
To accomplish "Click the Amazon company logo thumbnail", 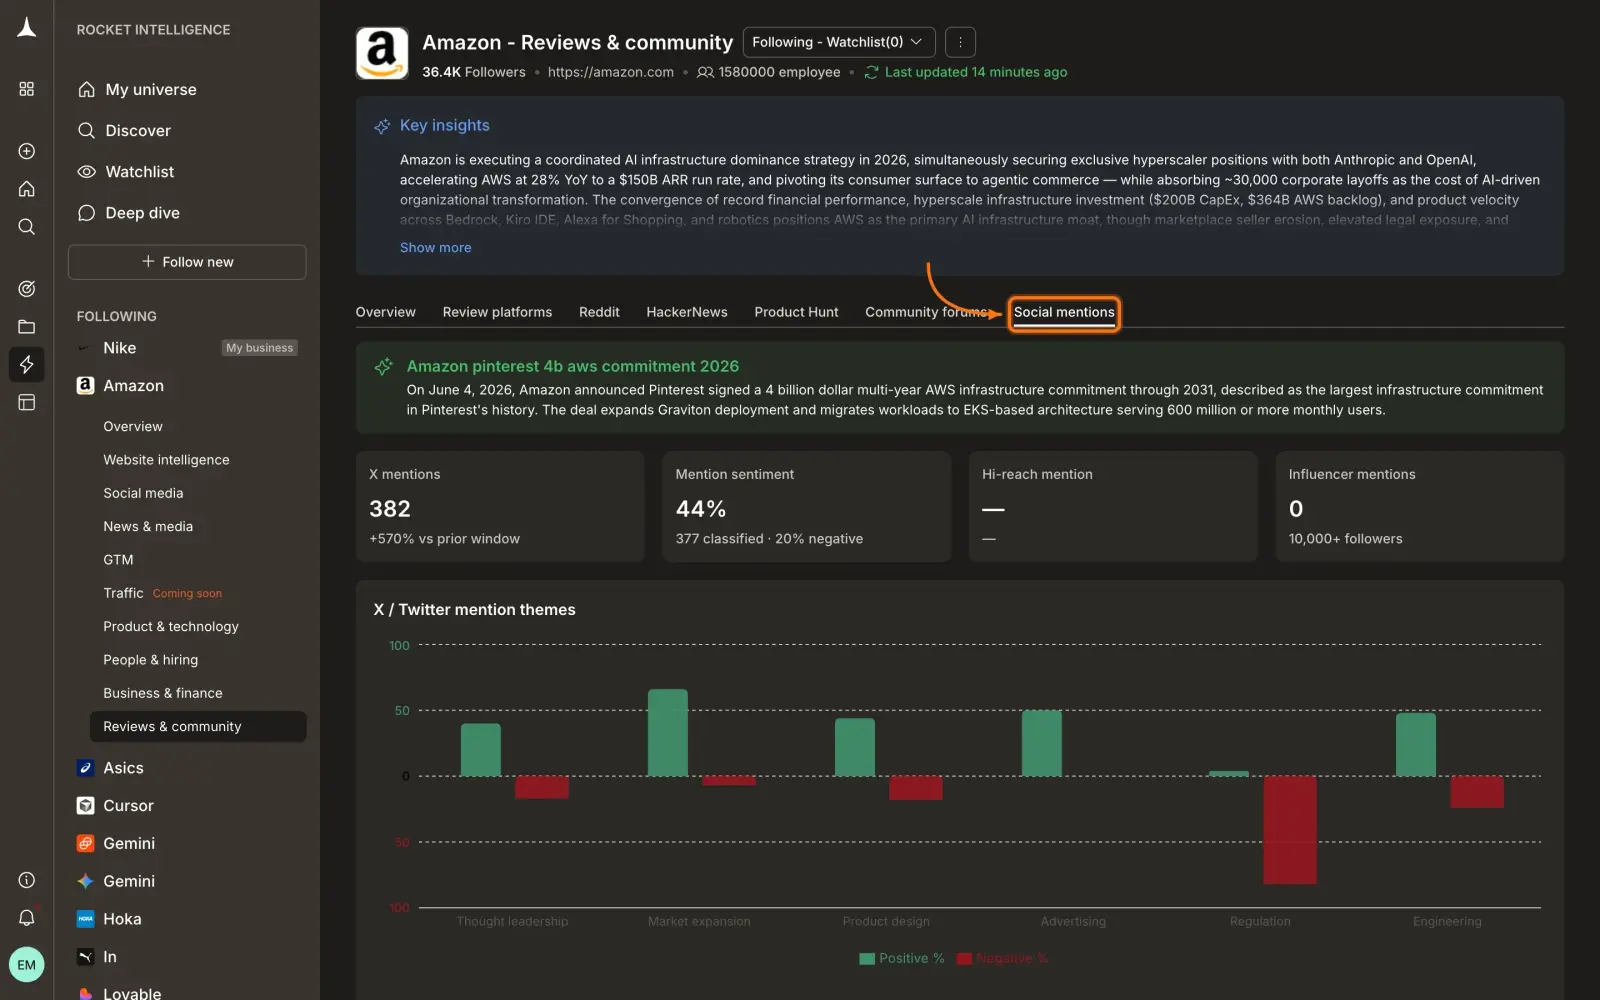I will pyautogui.click(x=382, y=53).
